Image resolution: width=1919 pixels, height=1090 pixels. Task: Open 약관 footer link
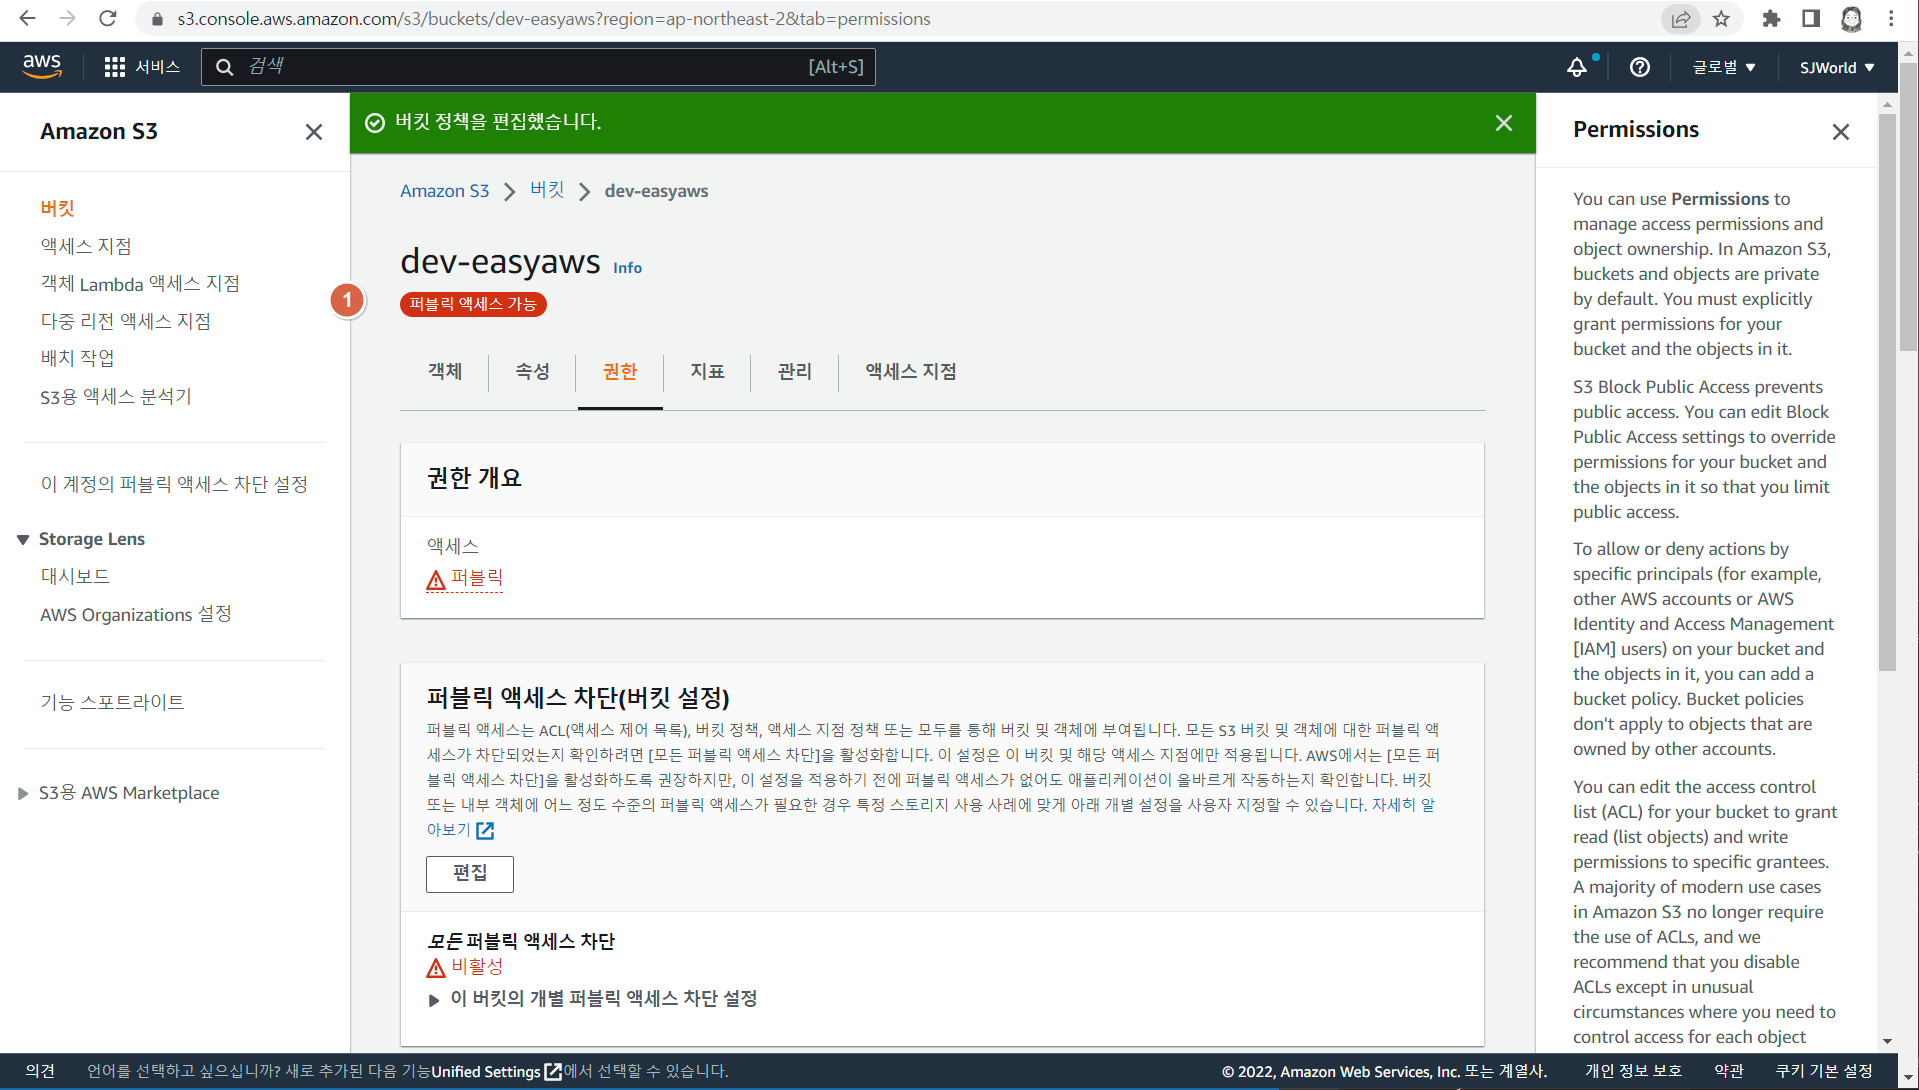1729,1072
